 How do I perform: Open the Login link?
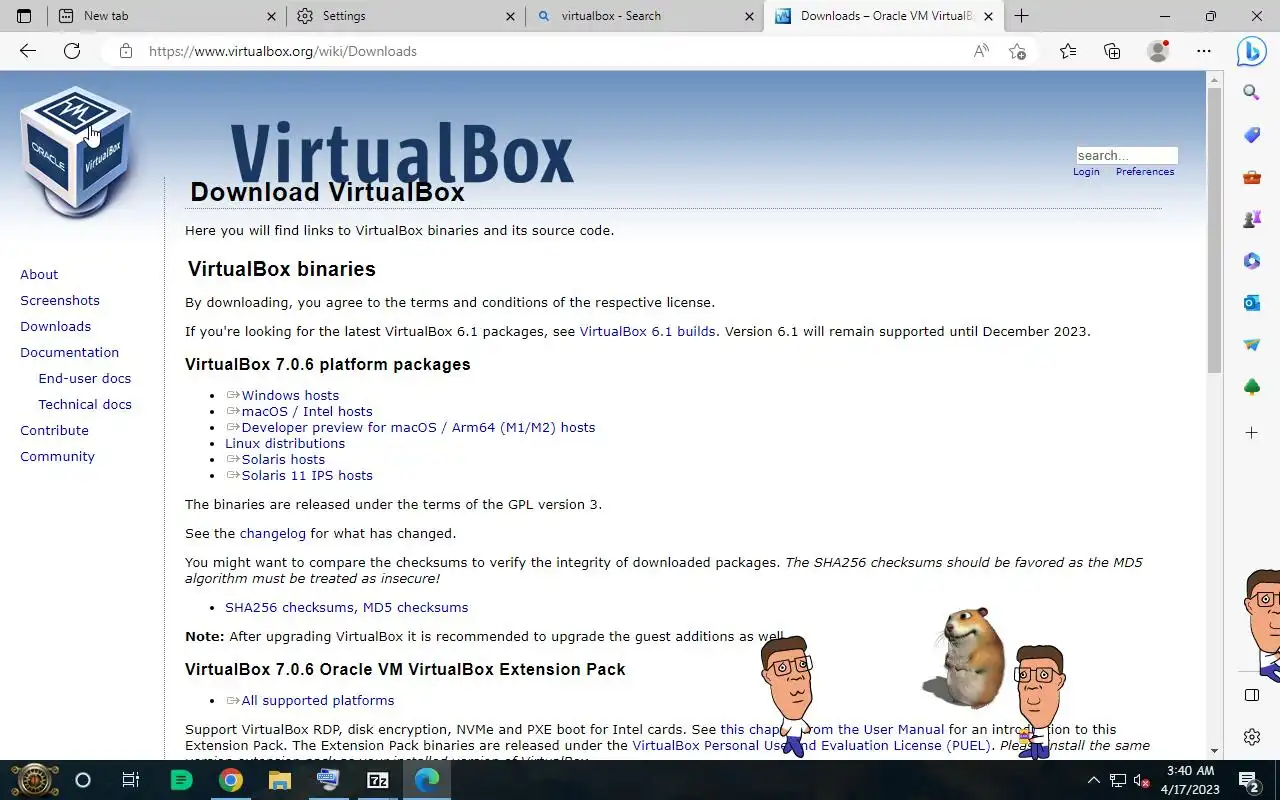[1086, 172]
